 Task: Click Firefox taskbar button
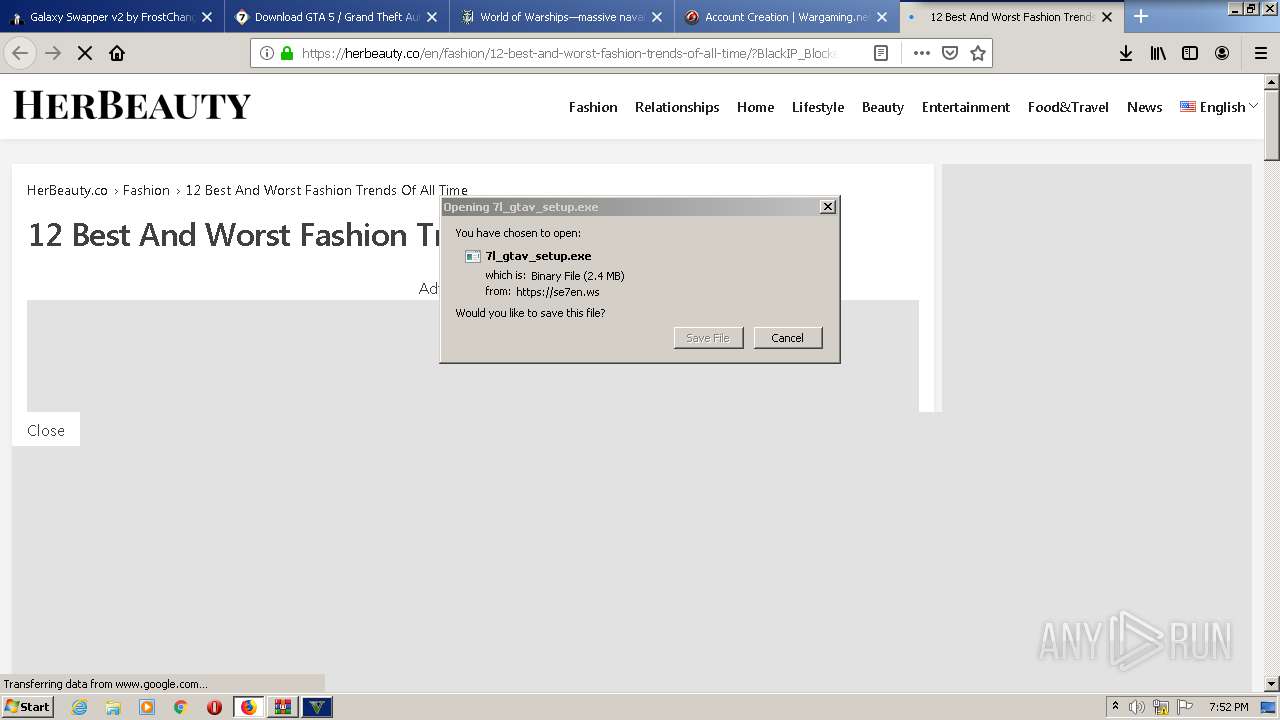pyautogui.click(x=248, y=707)
